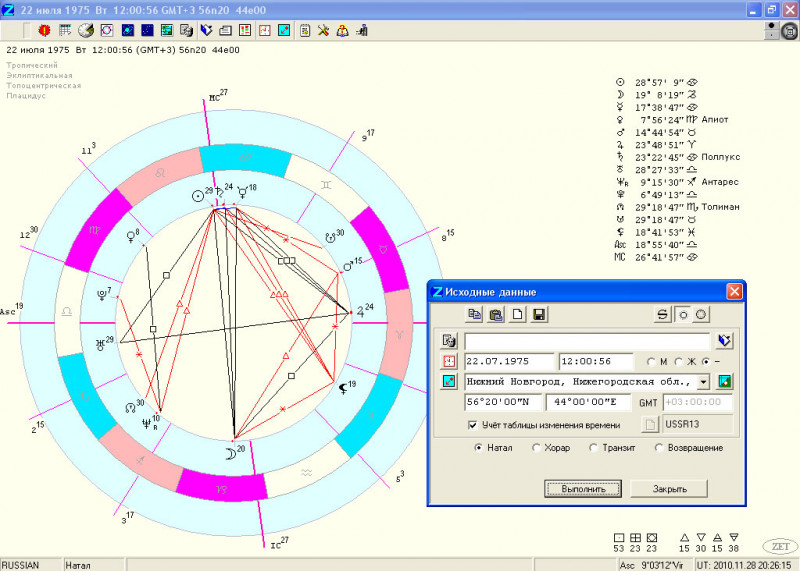Click the time field 12:00:56
The height and width of the screenshot is (571, 800).
(x=596, y=361)
